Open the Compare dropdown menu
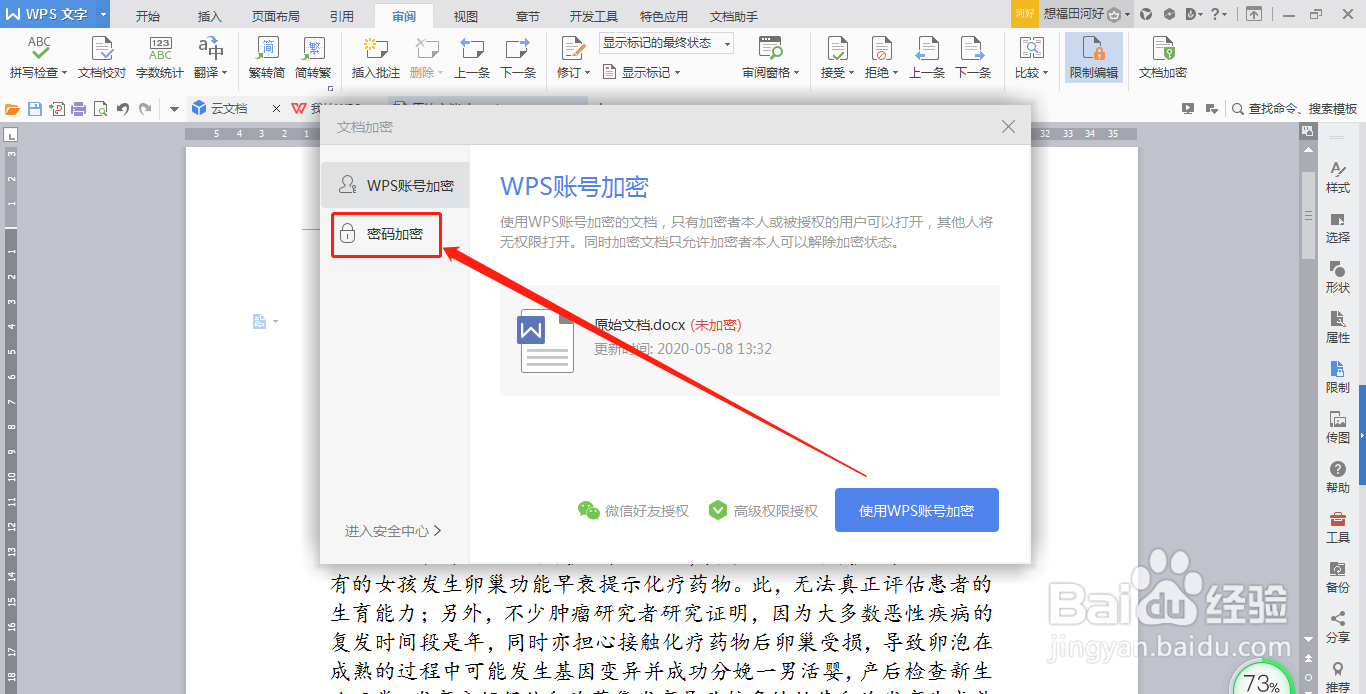1366x694 pixels. pyautogui.click(x=1030, y=57)
